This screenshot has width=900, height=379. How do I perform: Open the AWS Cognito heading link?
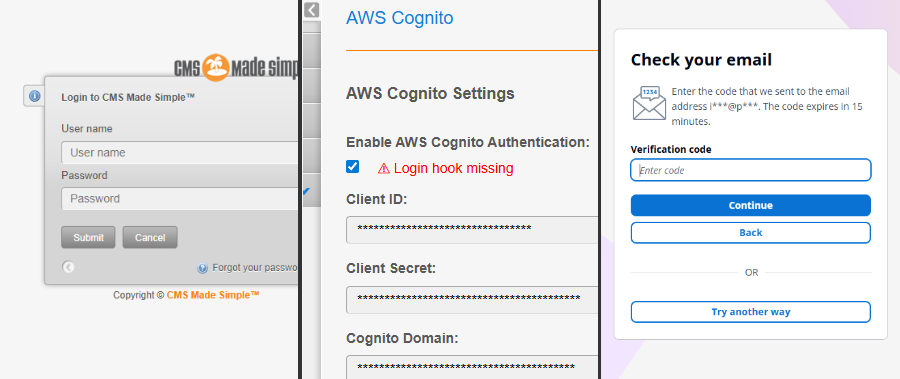[399, 18]
